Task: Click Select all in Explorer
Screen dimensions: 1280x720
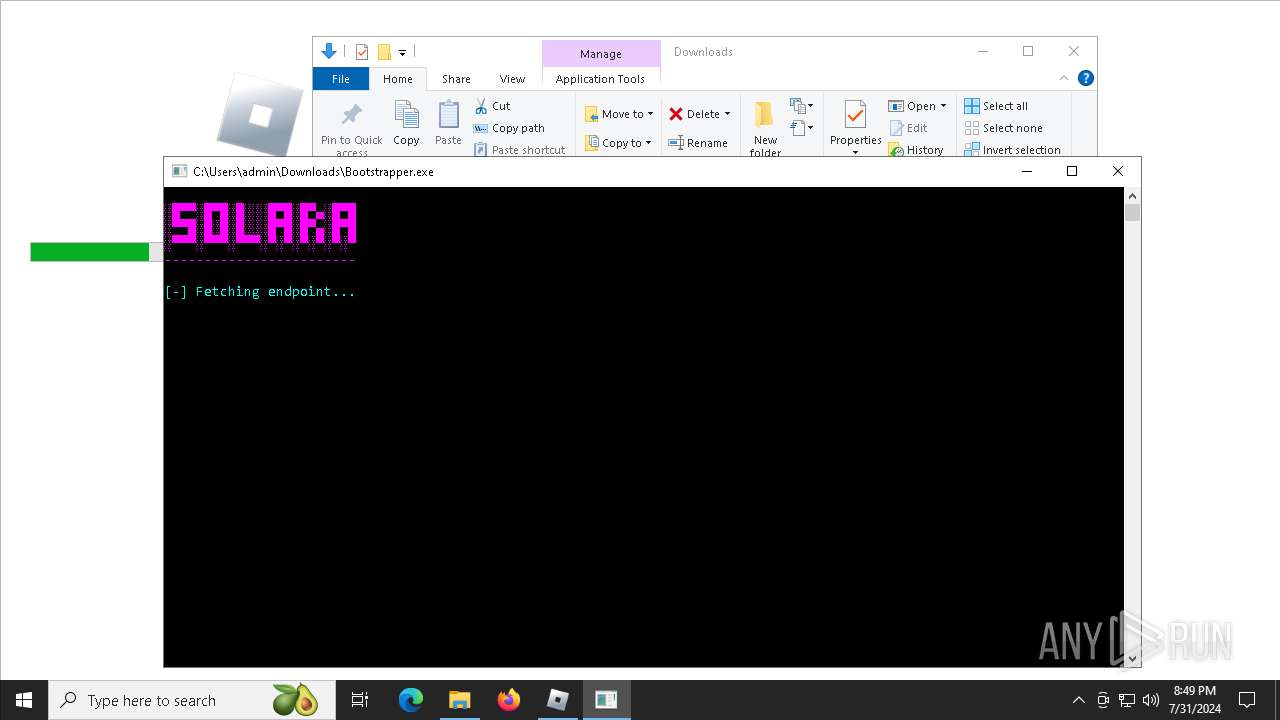Action: [x=996, y=106]
